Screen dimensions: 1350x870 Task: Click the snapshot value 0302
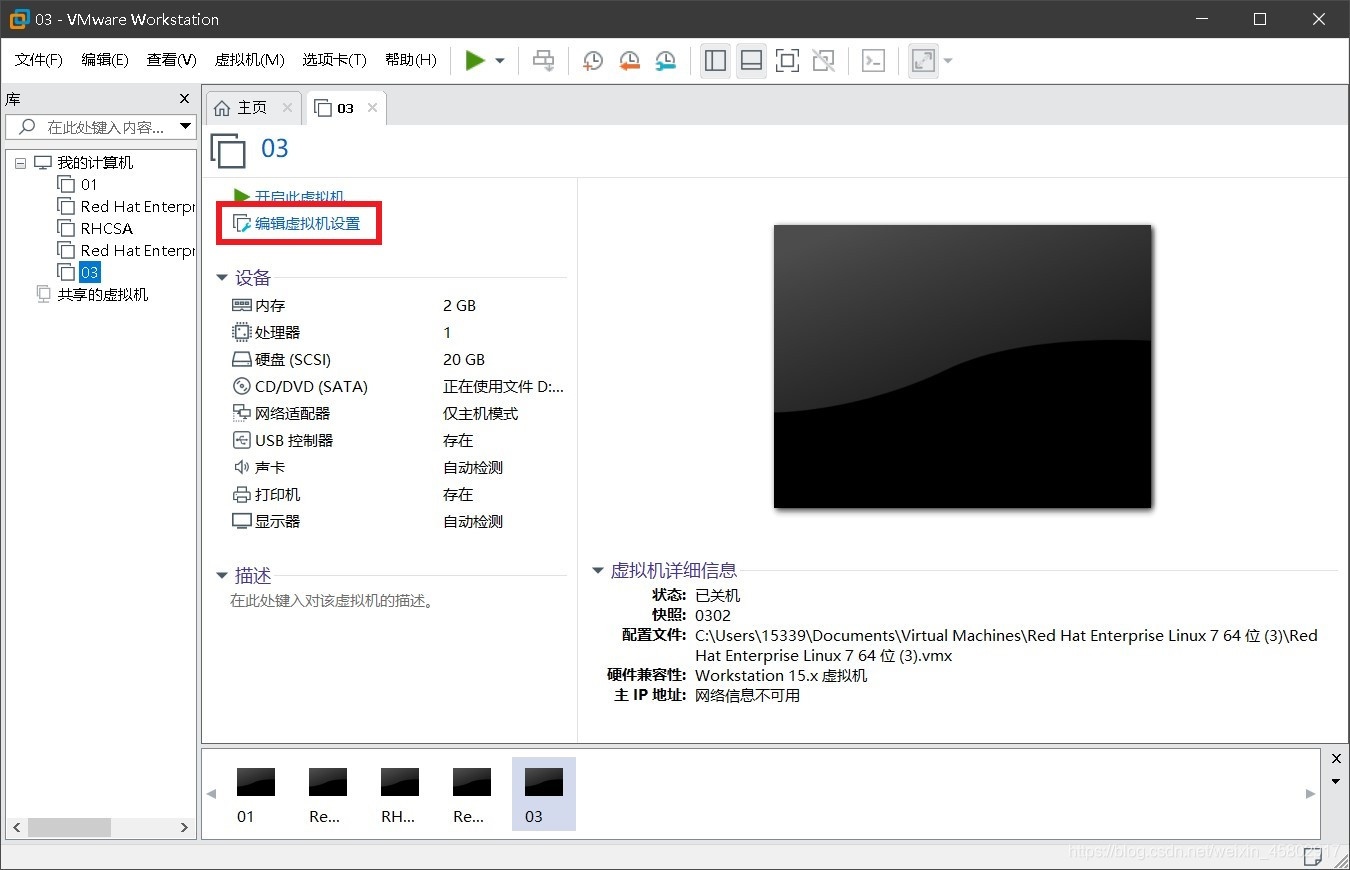[x=713, y=615]
